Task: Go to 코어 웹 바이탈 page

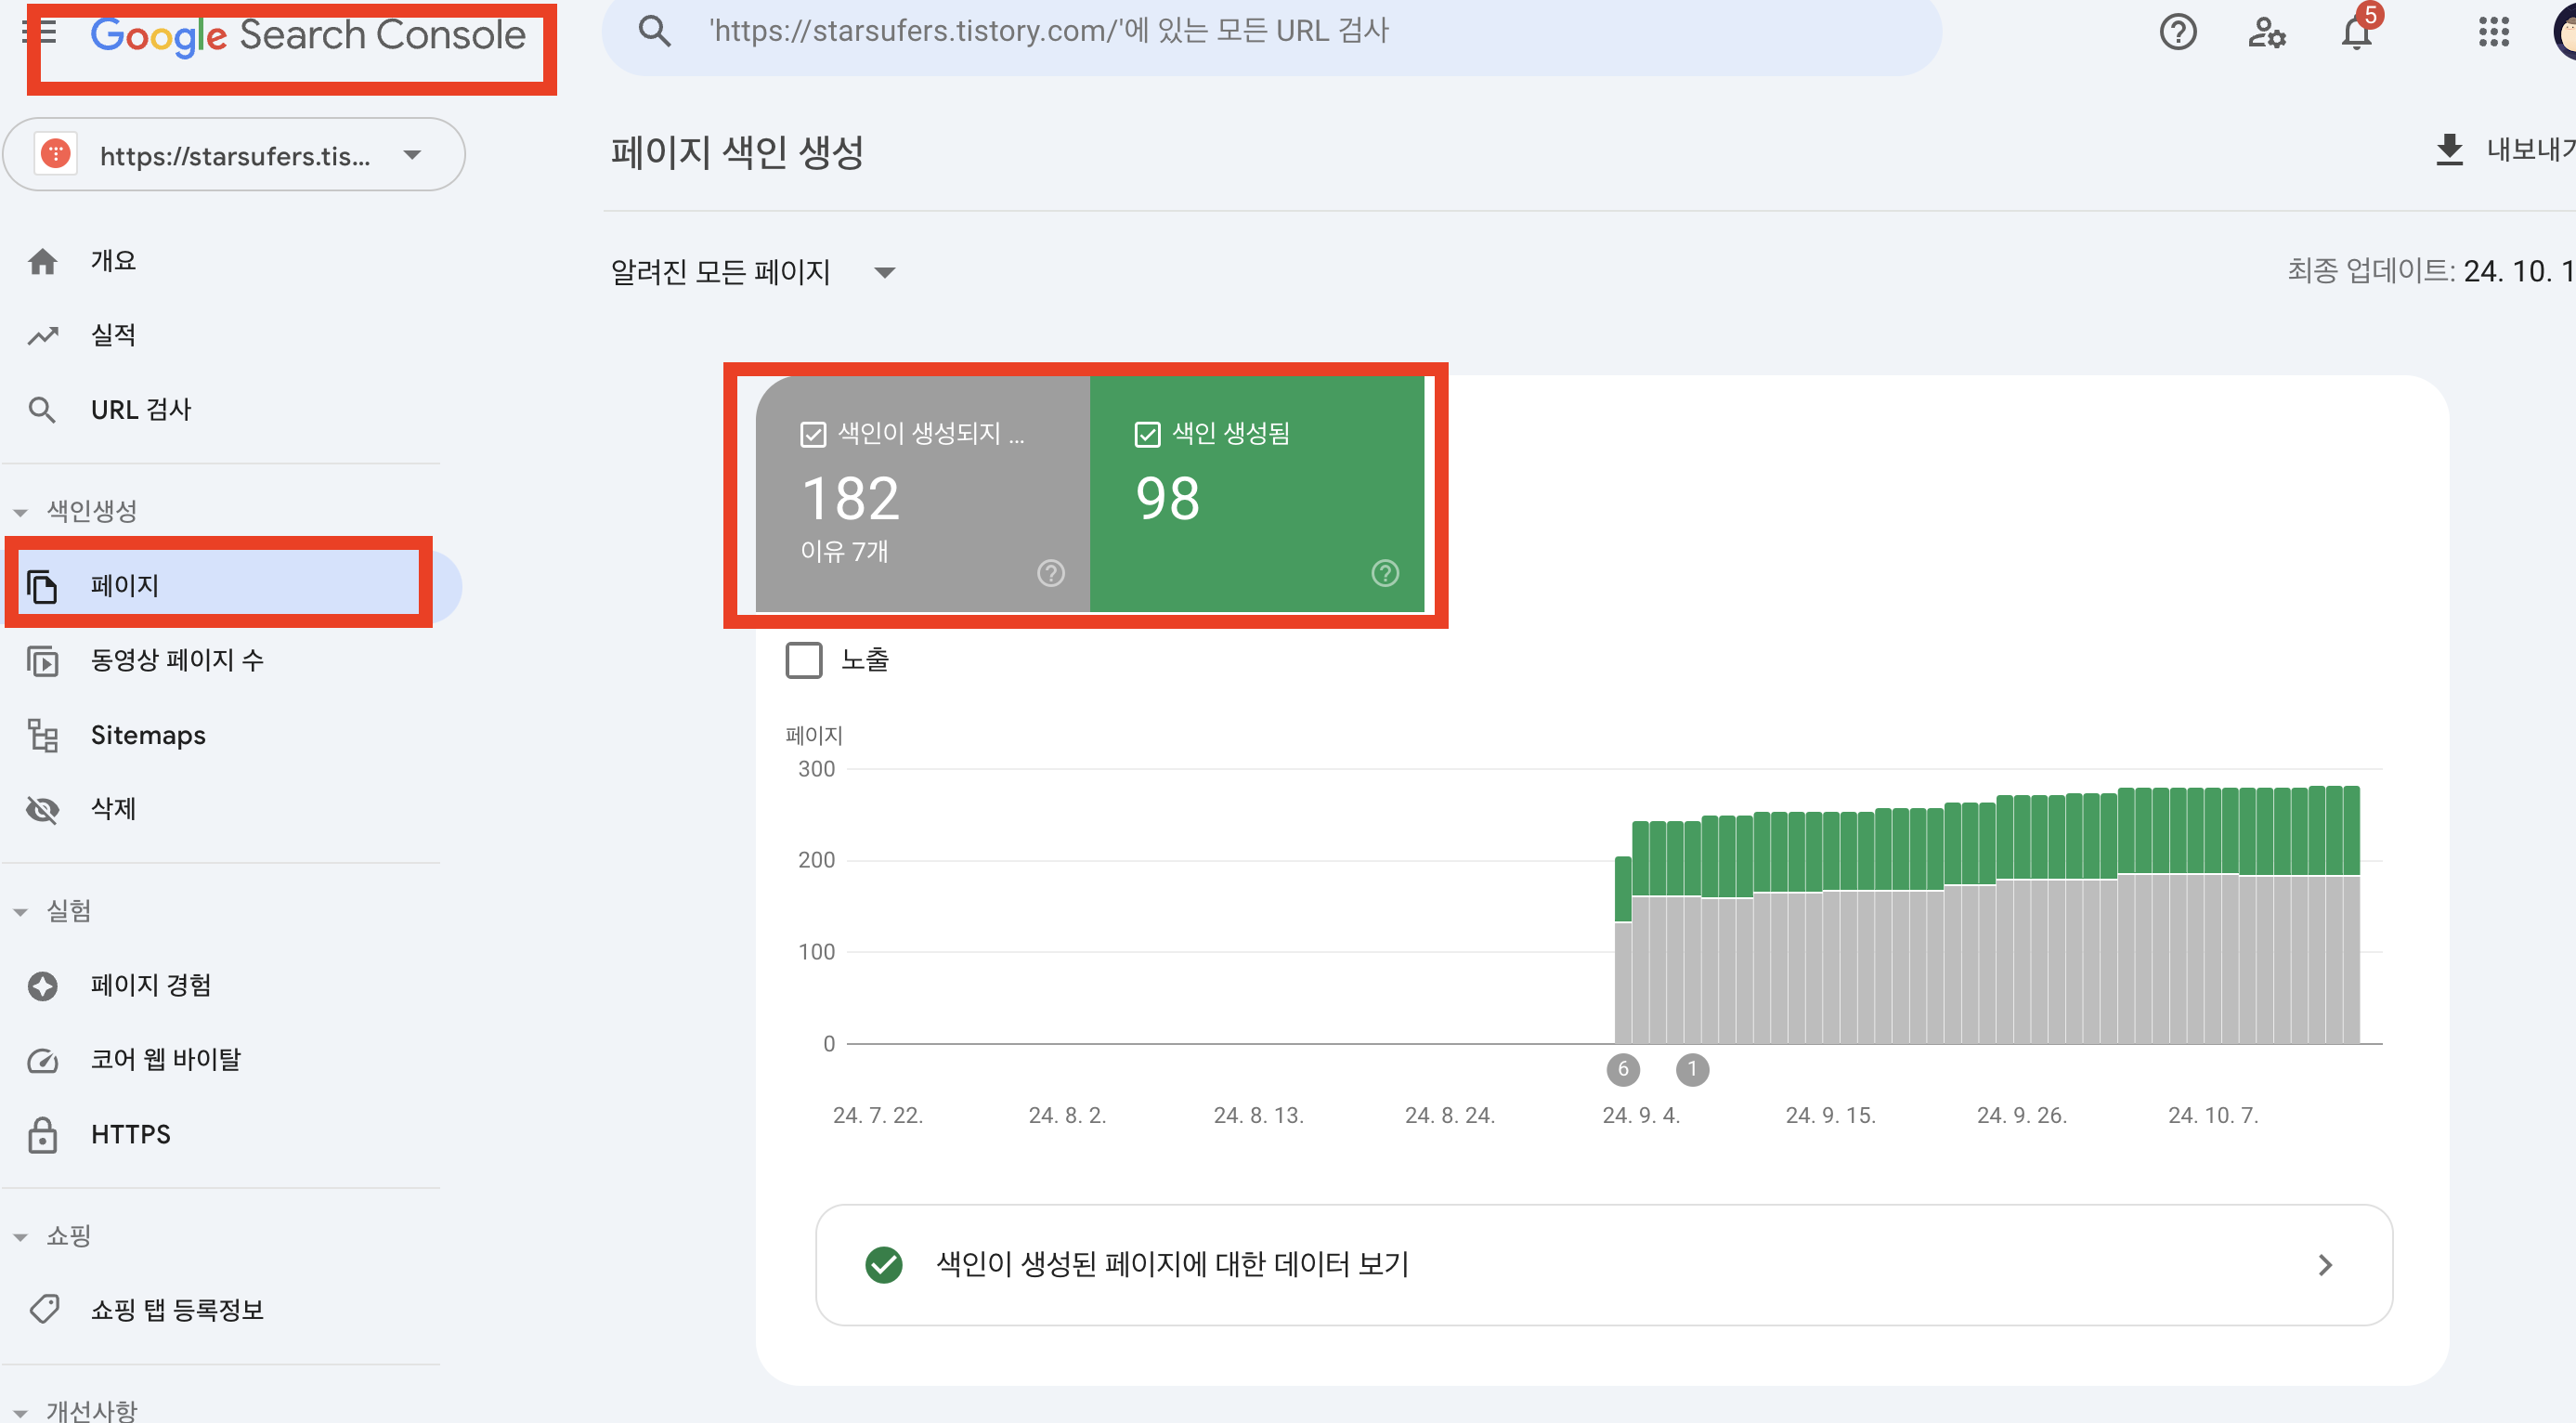Action: coord(165,1059)
